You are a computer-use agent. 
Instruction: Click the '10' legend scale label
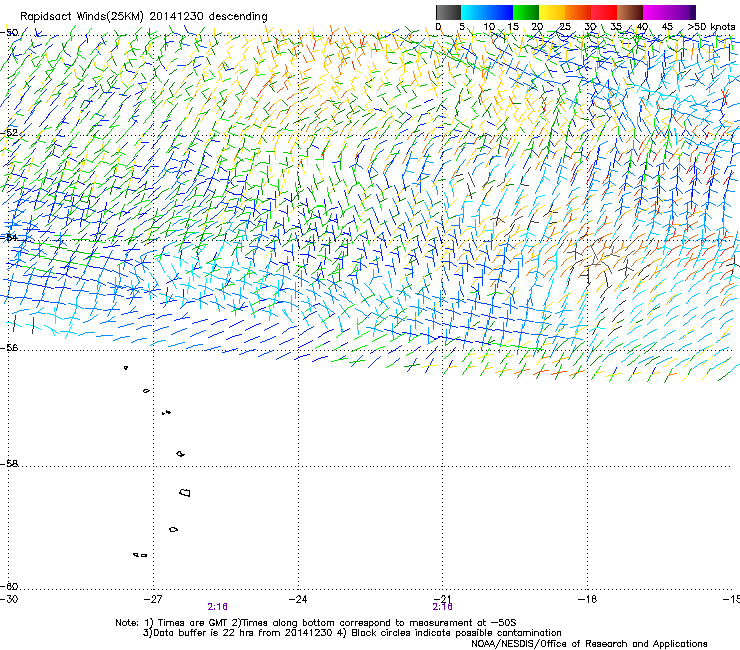[489, 26]
